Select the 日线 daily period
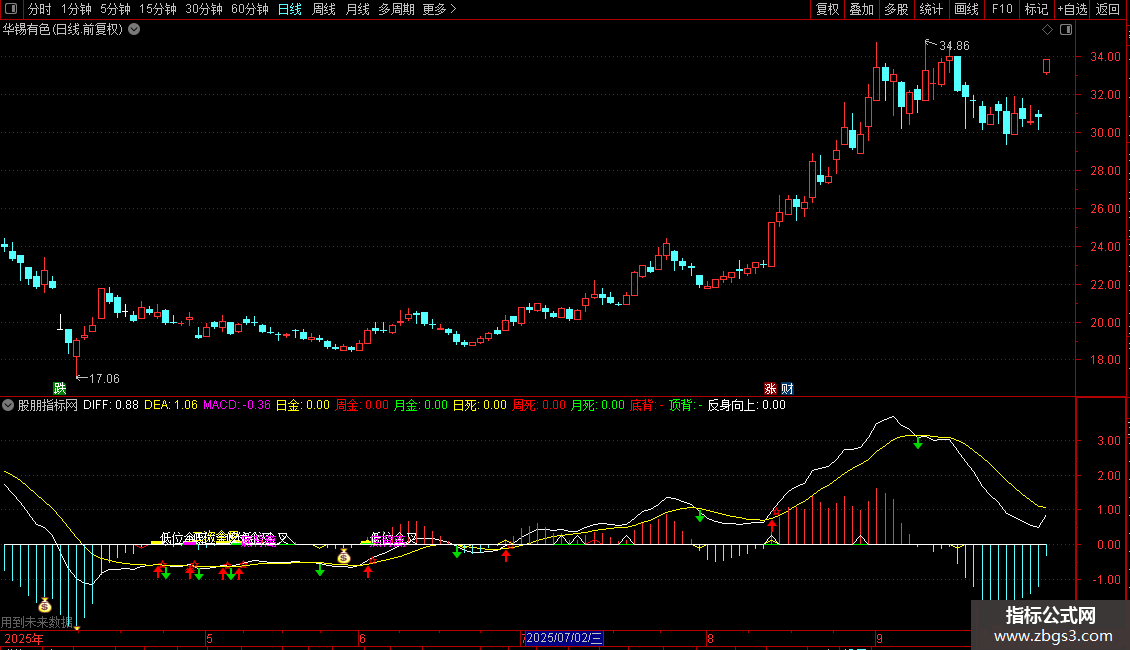Image resolution: width=1130 pixels, height=650 pixels. [290, 9]
